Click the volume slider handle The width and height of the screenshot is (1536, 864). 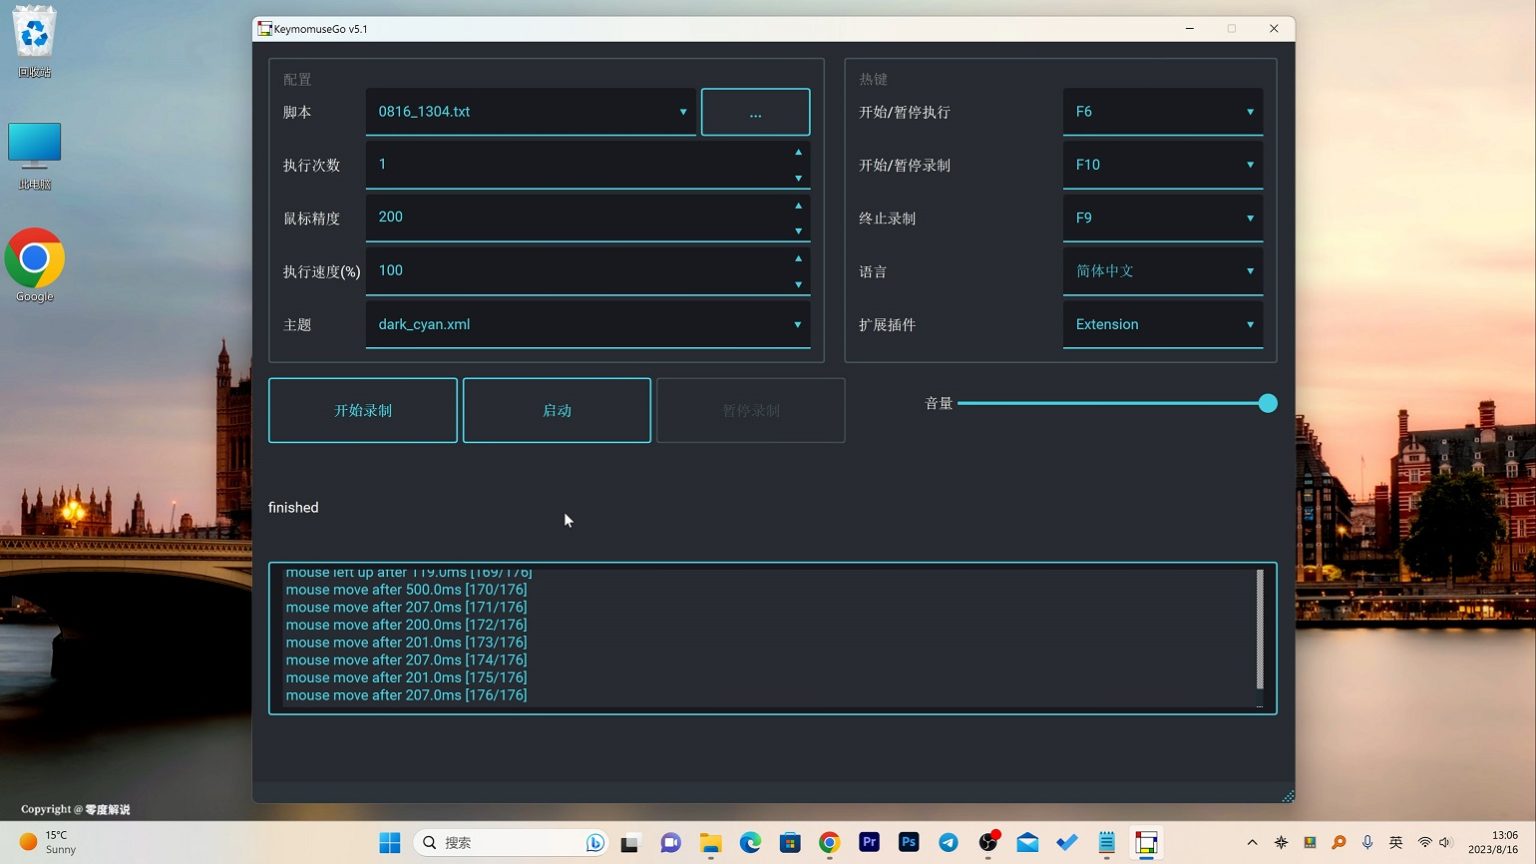1267,403
